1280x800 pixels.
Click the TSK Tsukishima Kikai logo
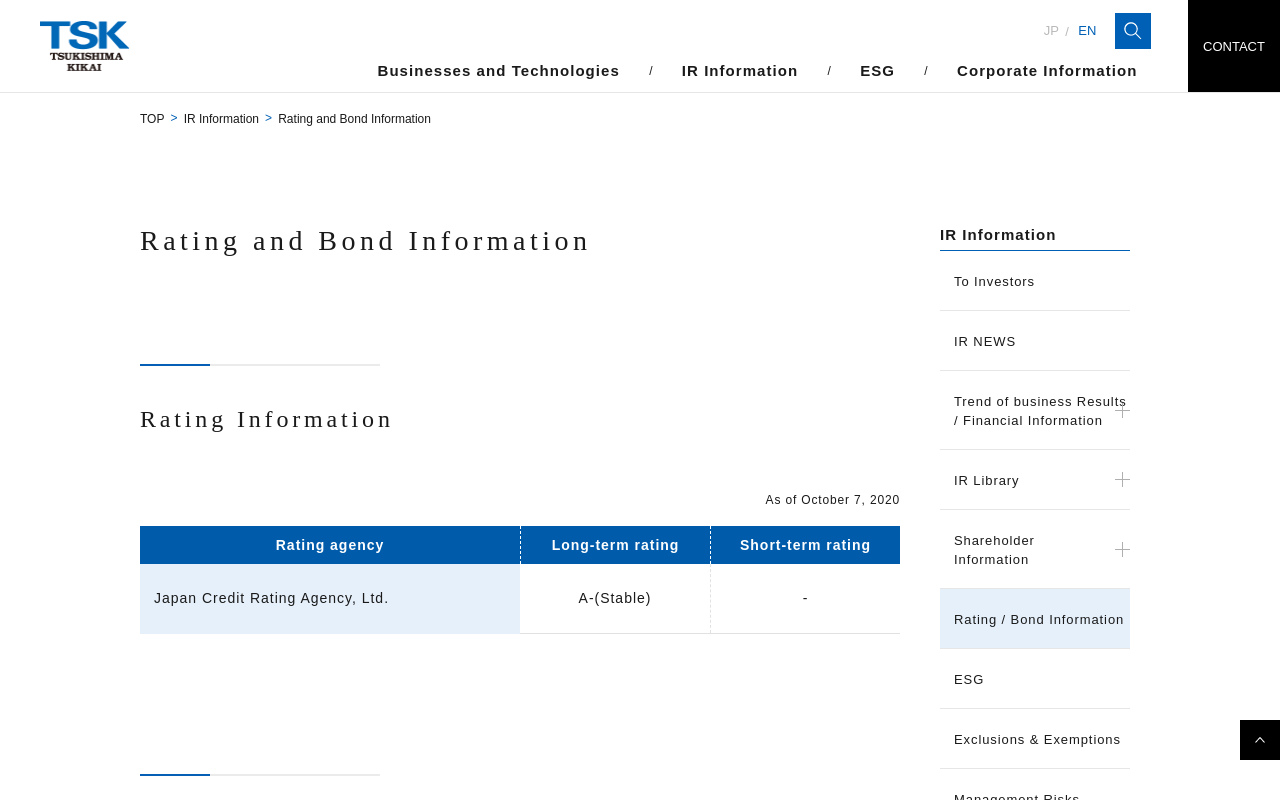[84, 46]
